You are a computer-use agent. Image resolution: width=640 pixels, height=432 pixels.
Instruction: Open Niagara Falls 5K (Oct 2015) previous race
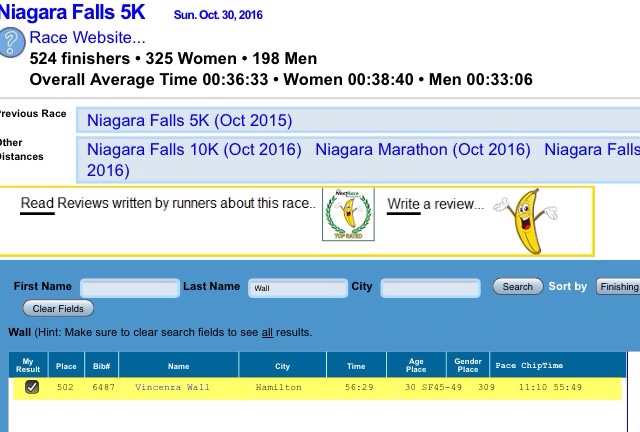190,120
